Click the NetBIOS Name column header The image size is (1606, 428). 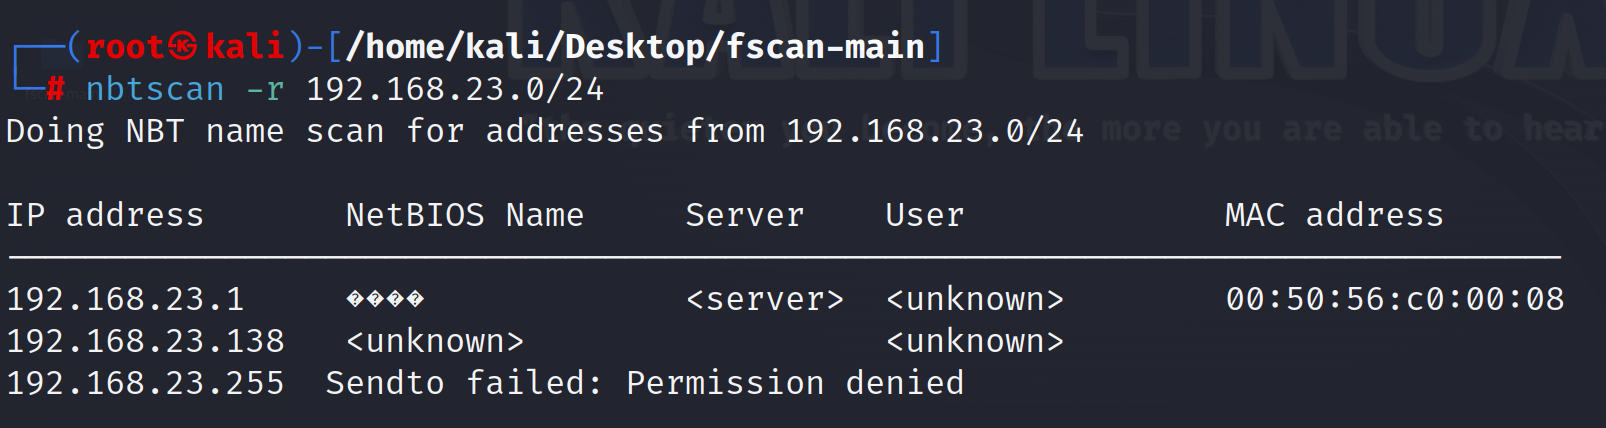(465, 215)
